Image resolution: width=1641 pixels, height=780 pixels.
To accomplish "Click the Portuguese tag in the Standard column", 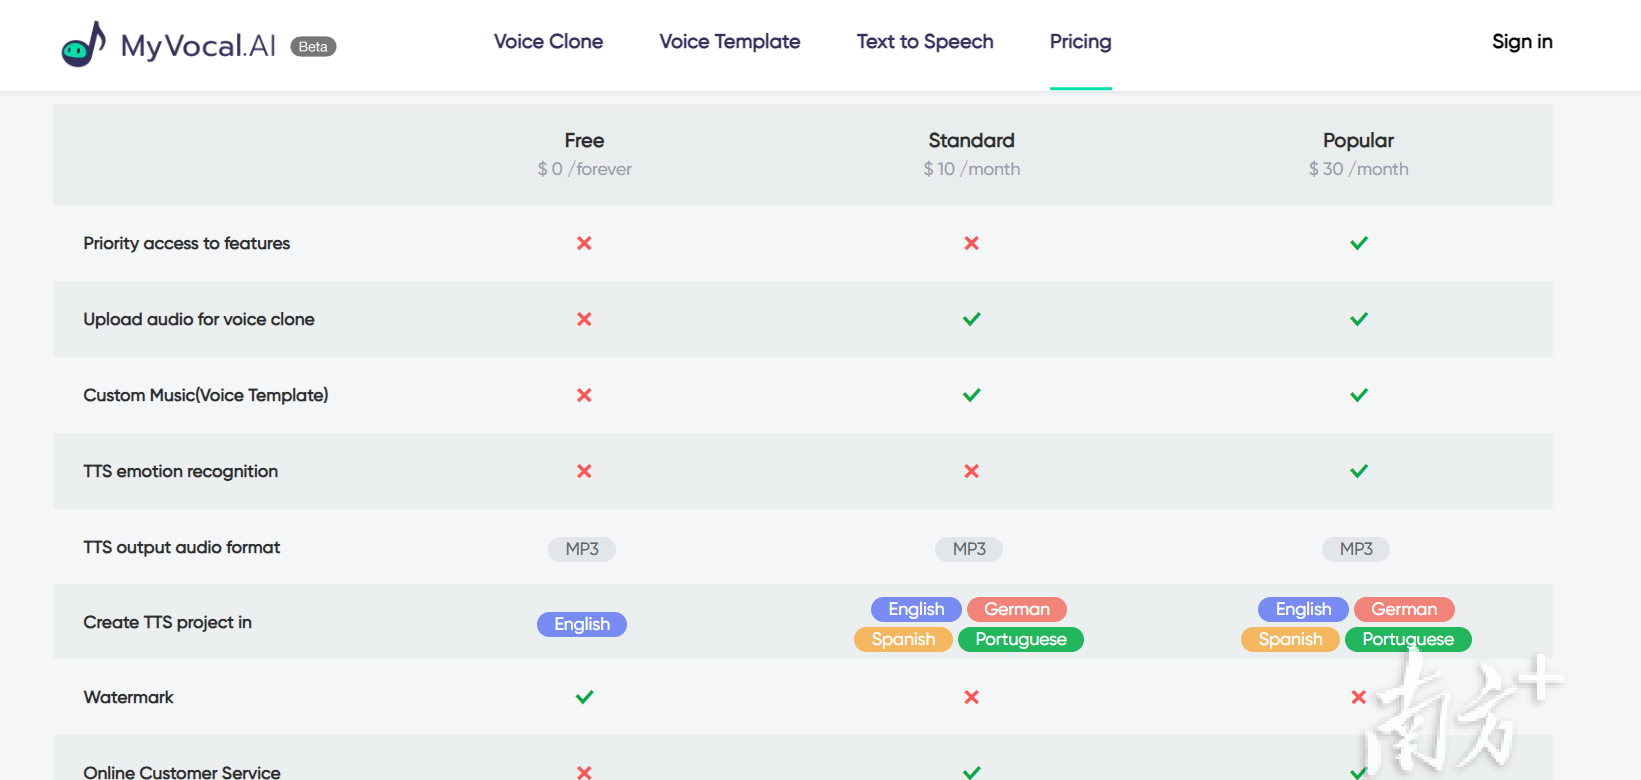I will 1020,639.
